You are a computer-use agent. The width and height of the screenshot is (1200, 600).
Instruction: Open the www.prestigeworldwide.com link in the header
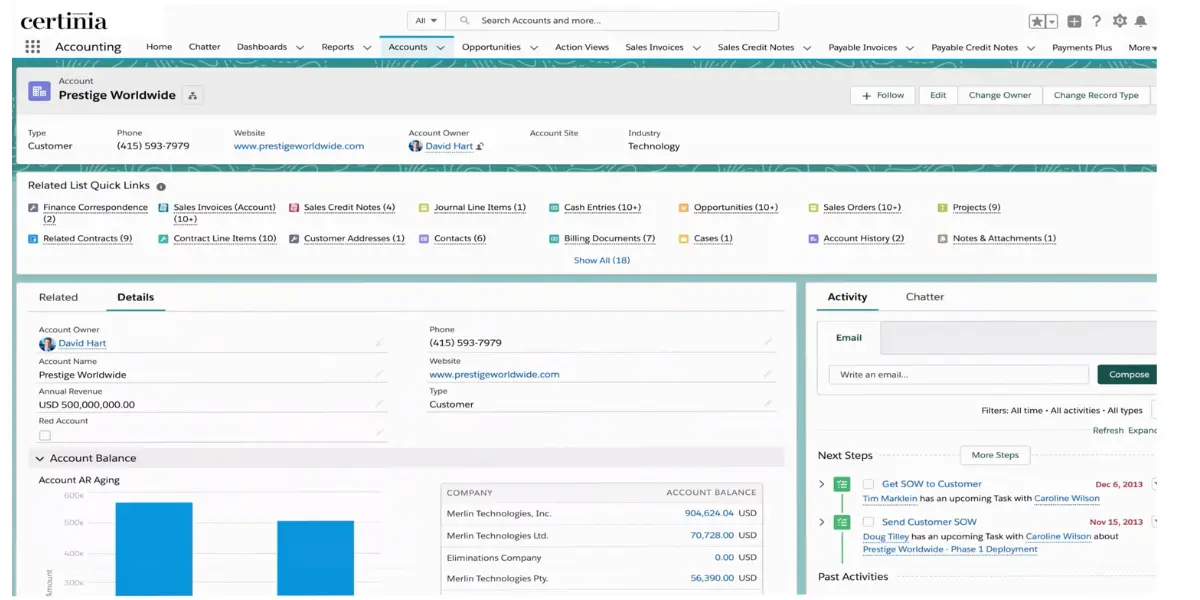pos(299,146)
